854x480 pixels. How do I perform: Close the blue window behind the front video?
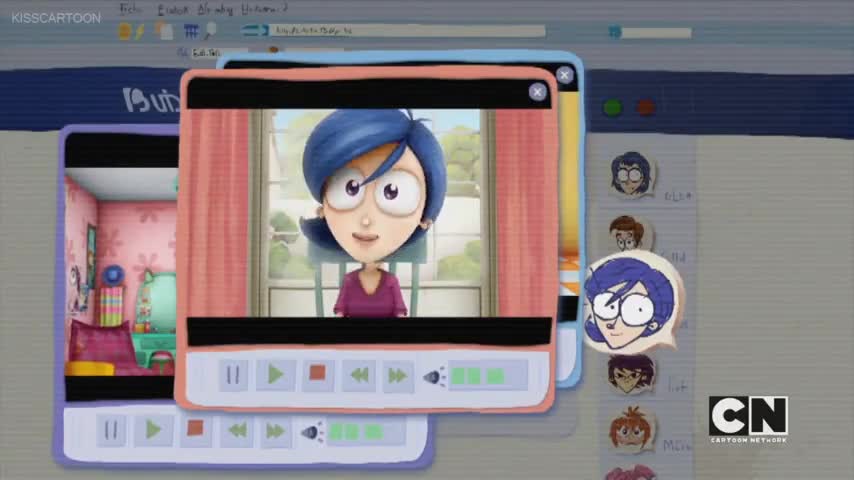coord(565,75)
